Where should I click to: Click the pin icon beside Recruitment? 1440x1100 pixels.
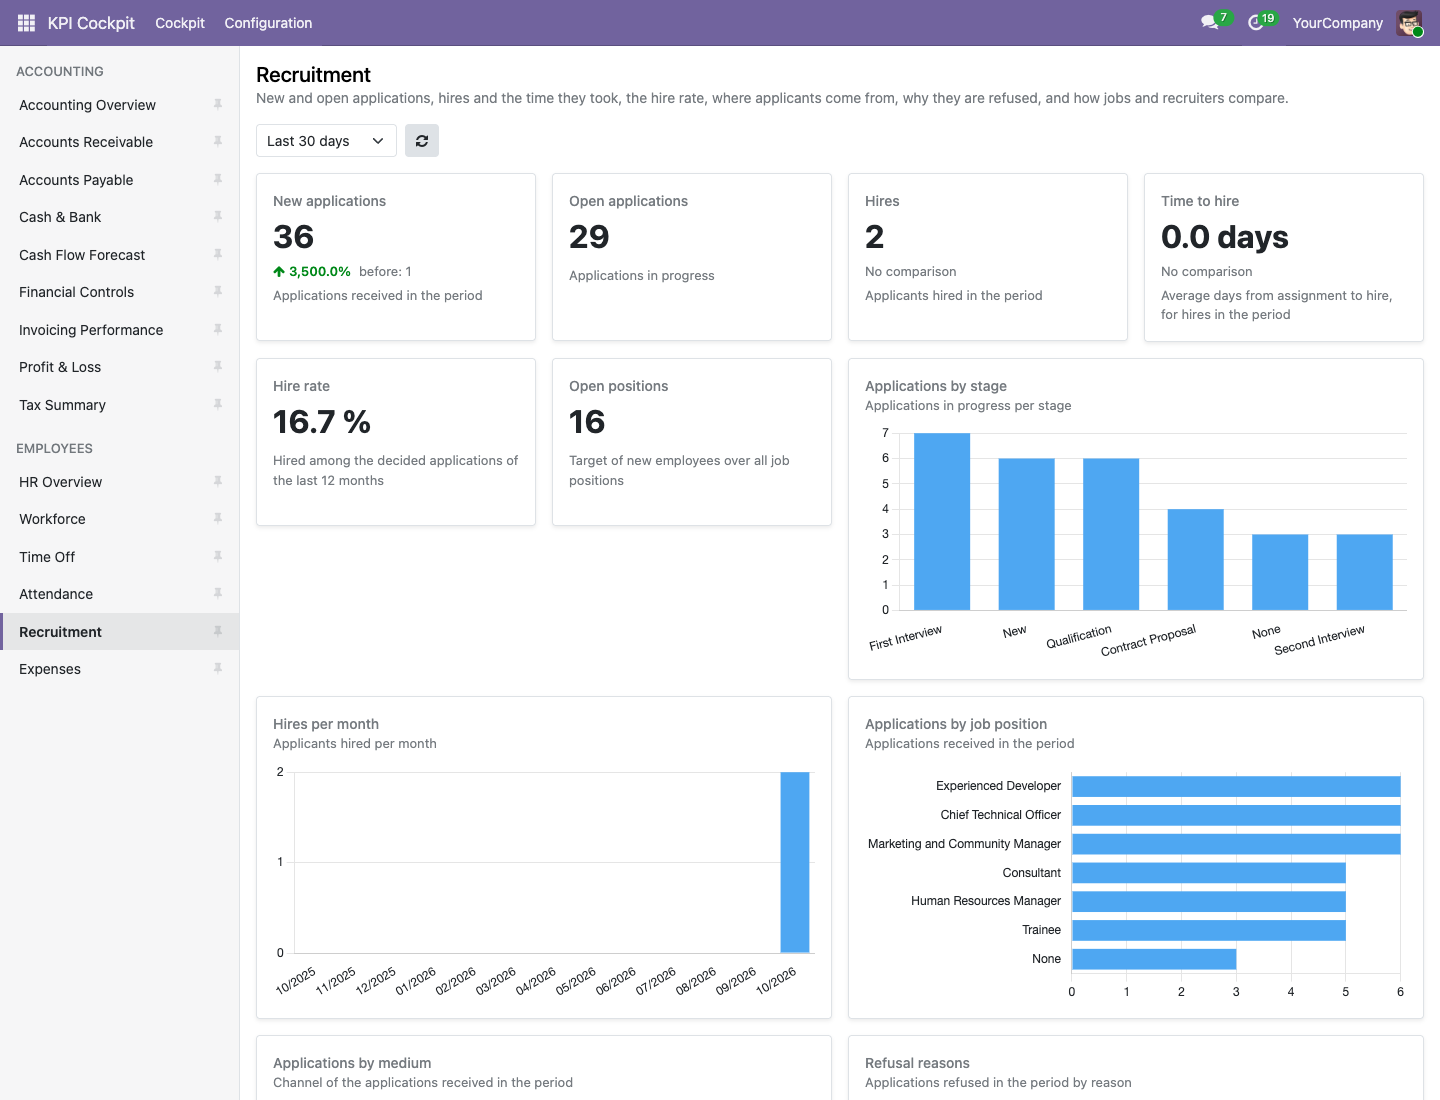[218, 631]
